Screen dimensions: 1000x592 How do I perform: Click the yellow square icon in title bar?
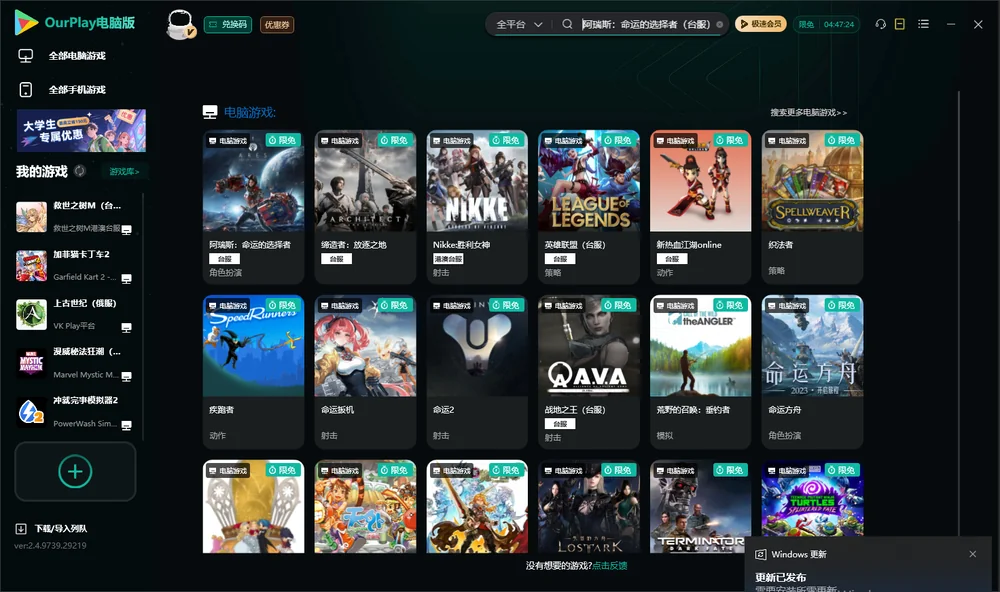pyautogui.click(x=900, y=24)
